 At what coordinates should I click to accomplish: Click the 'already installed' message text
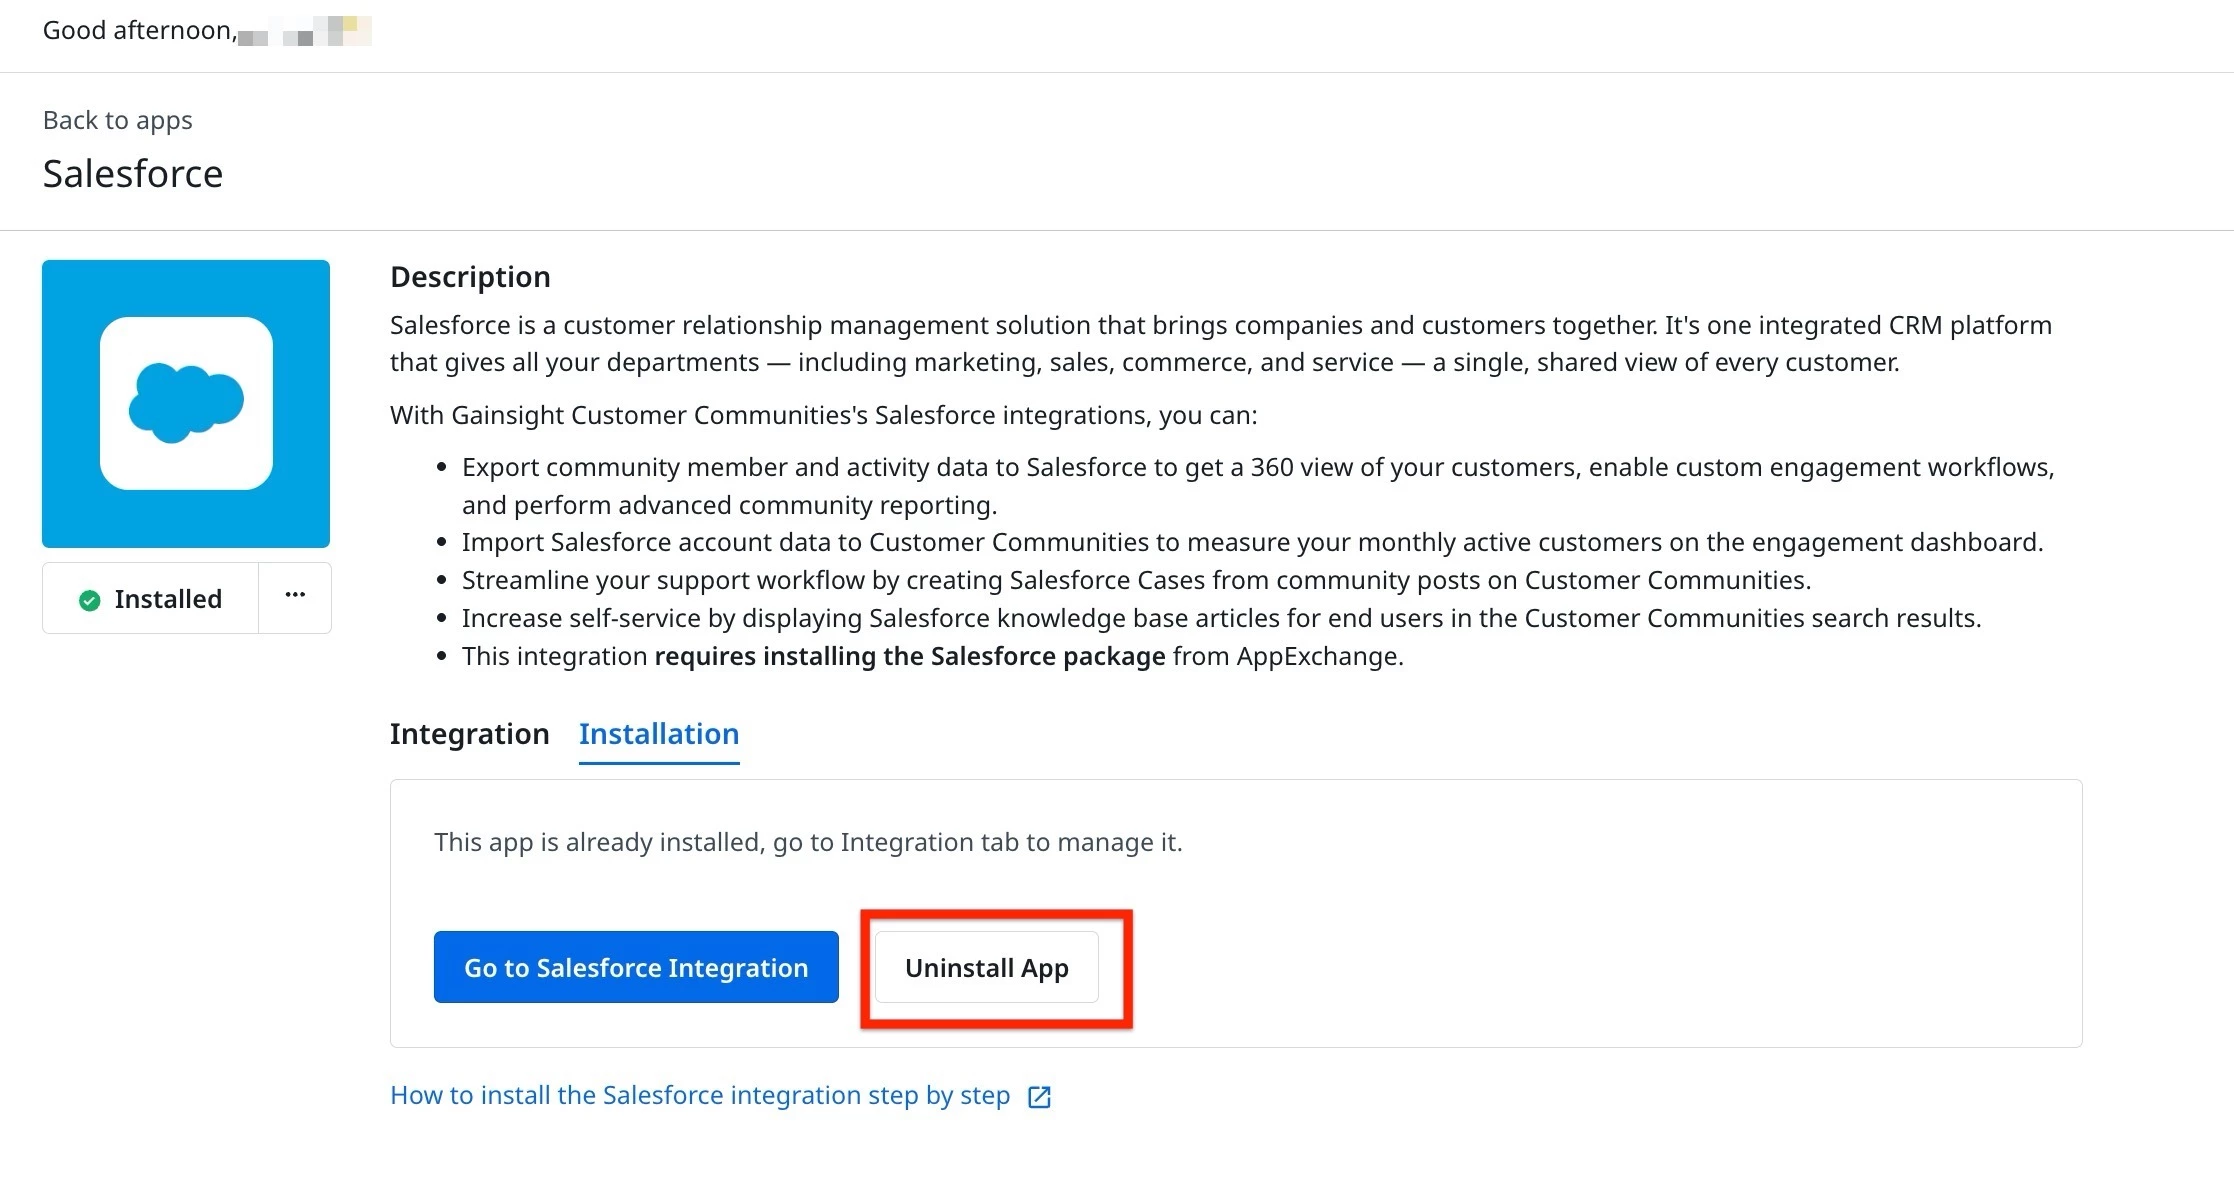point(808,842)
